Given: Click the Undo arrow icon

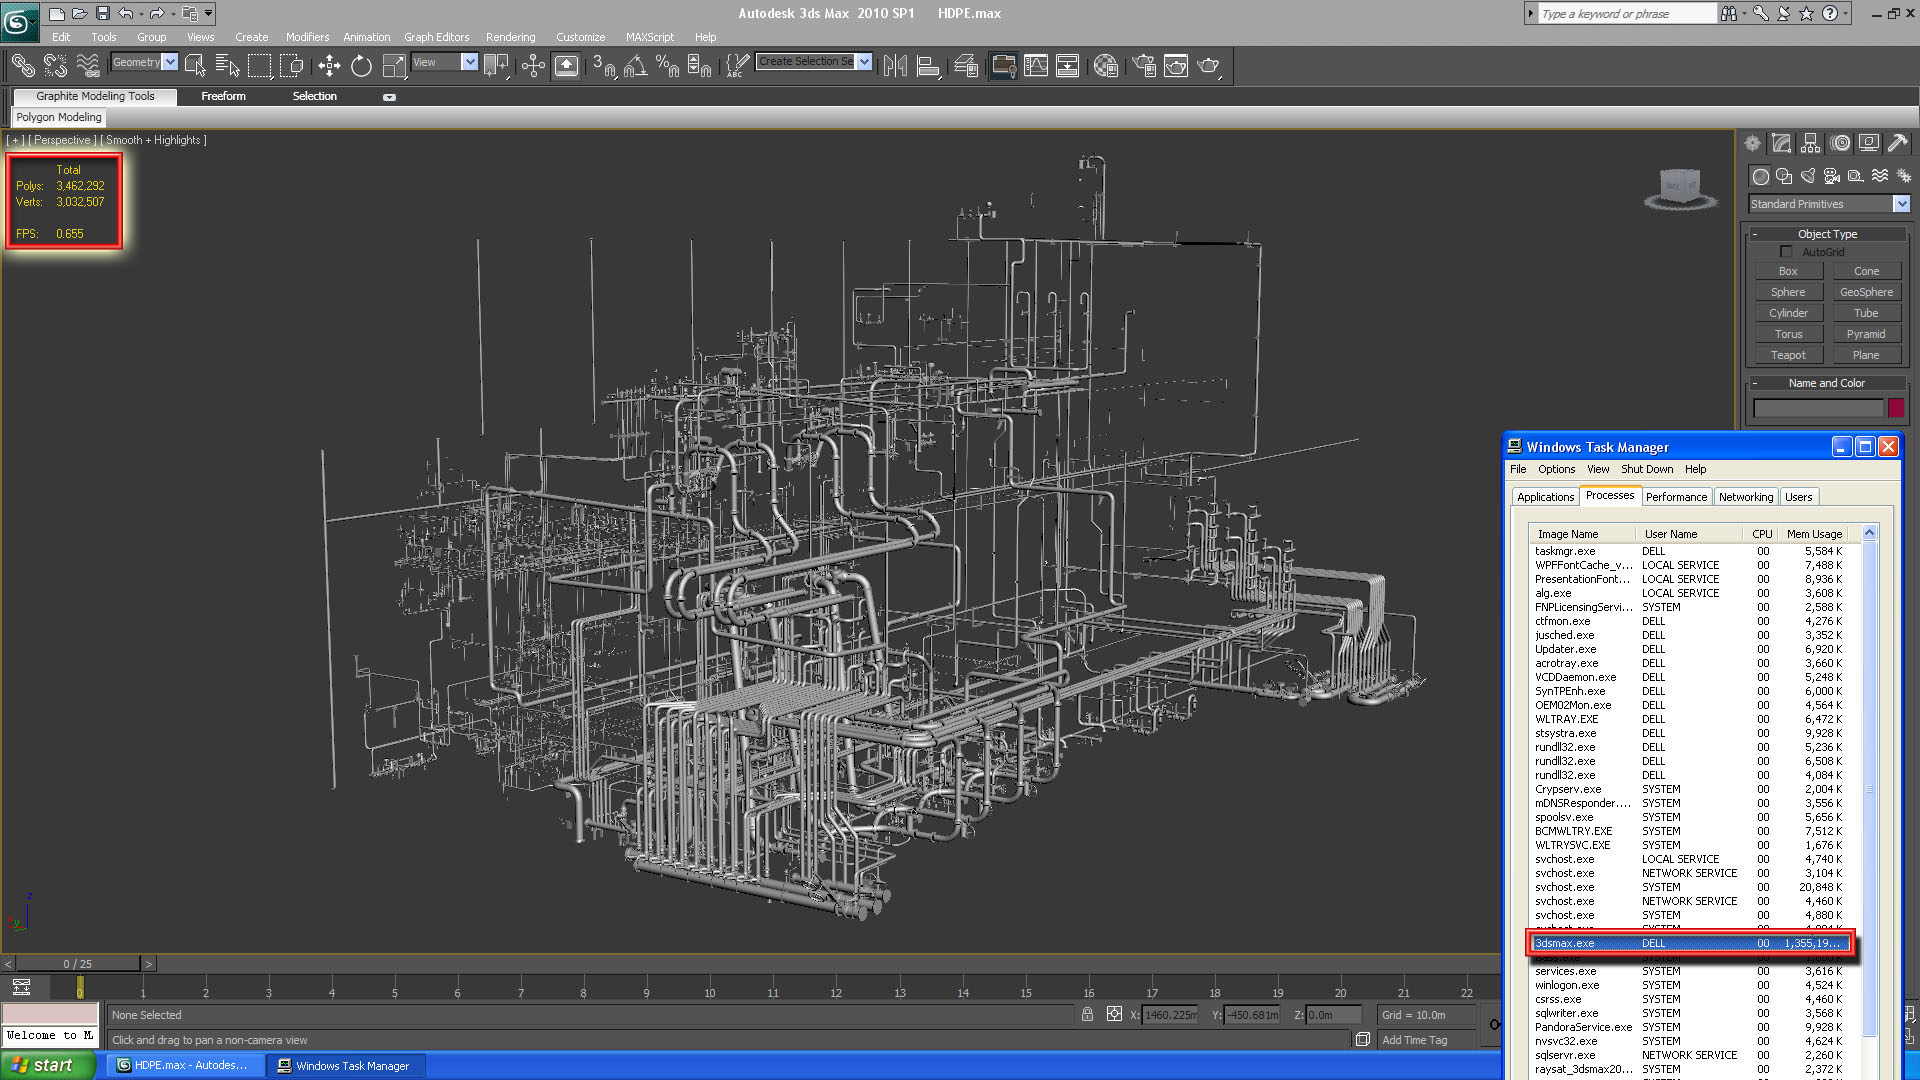Looking at the screenshot, I should [x=126, y=14].
